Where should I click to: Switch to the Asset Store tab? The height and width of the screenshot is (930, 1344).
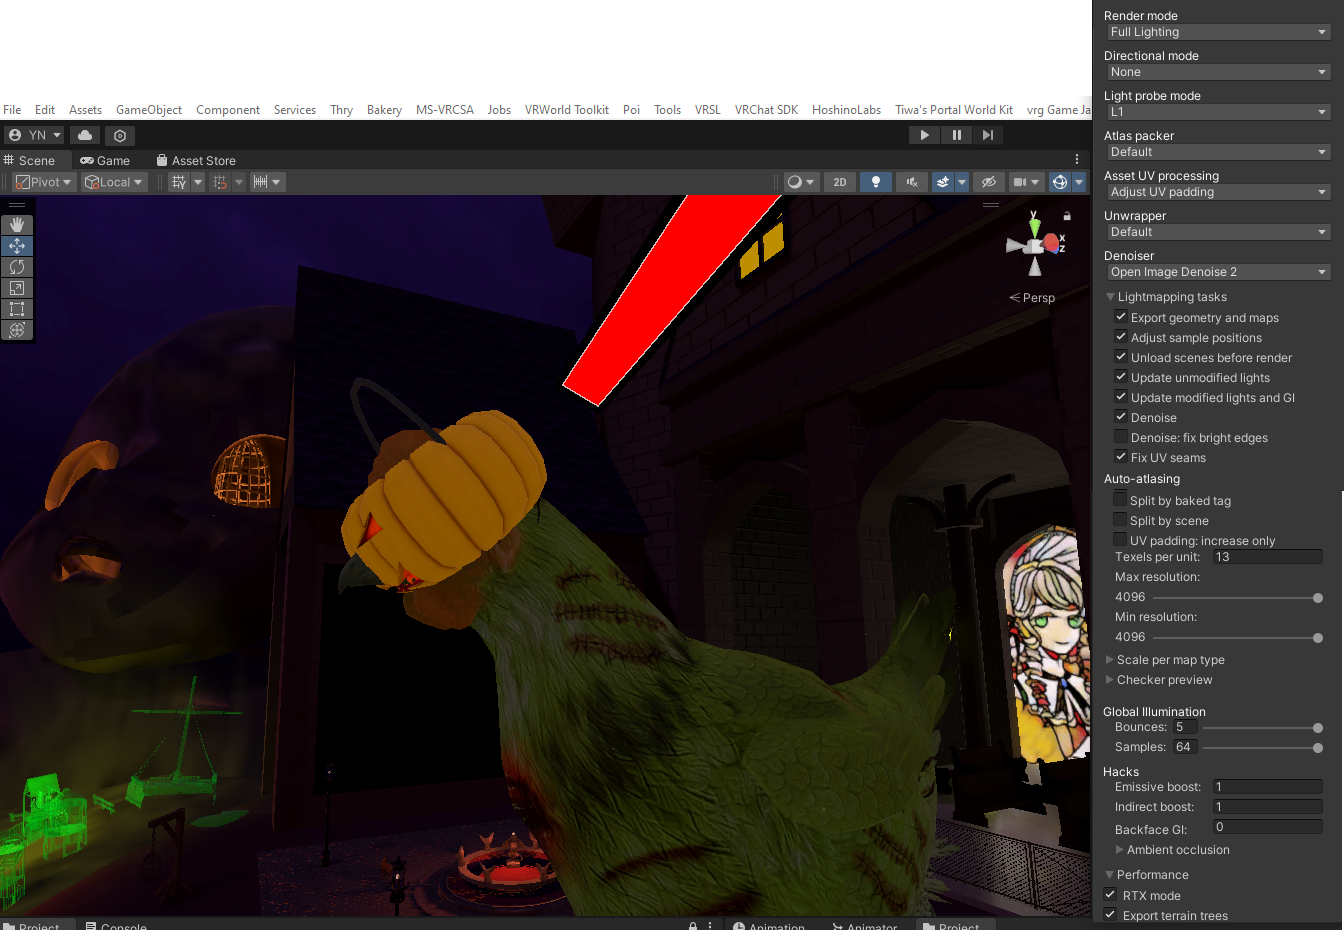point(196,160)
